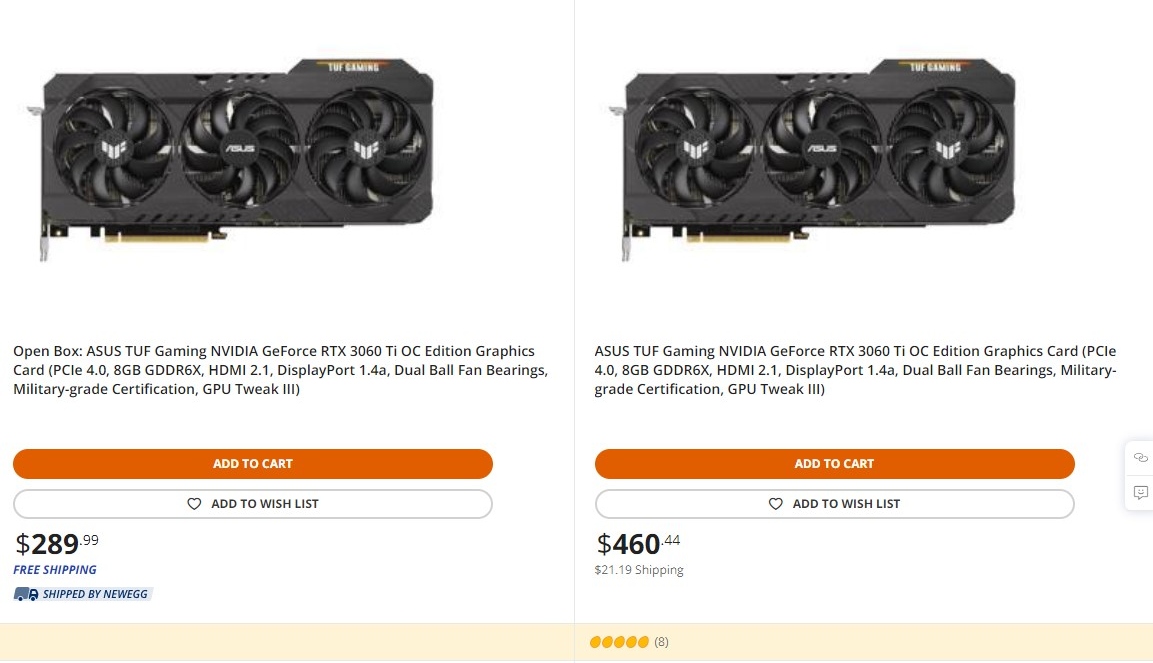Click the heart icon on the right wish list button

pyautogui.click(x=776, y=503)
